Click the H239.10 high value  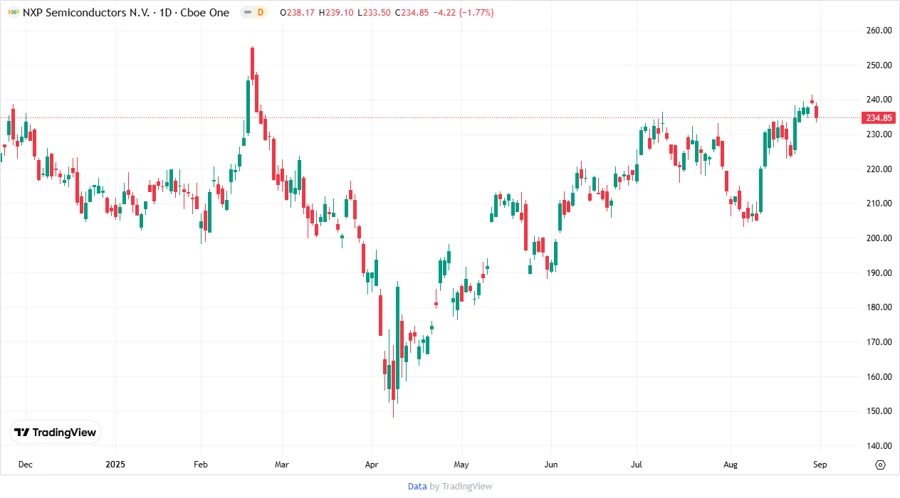pos(336,13)
